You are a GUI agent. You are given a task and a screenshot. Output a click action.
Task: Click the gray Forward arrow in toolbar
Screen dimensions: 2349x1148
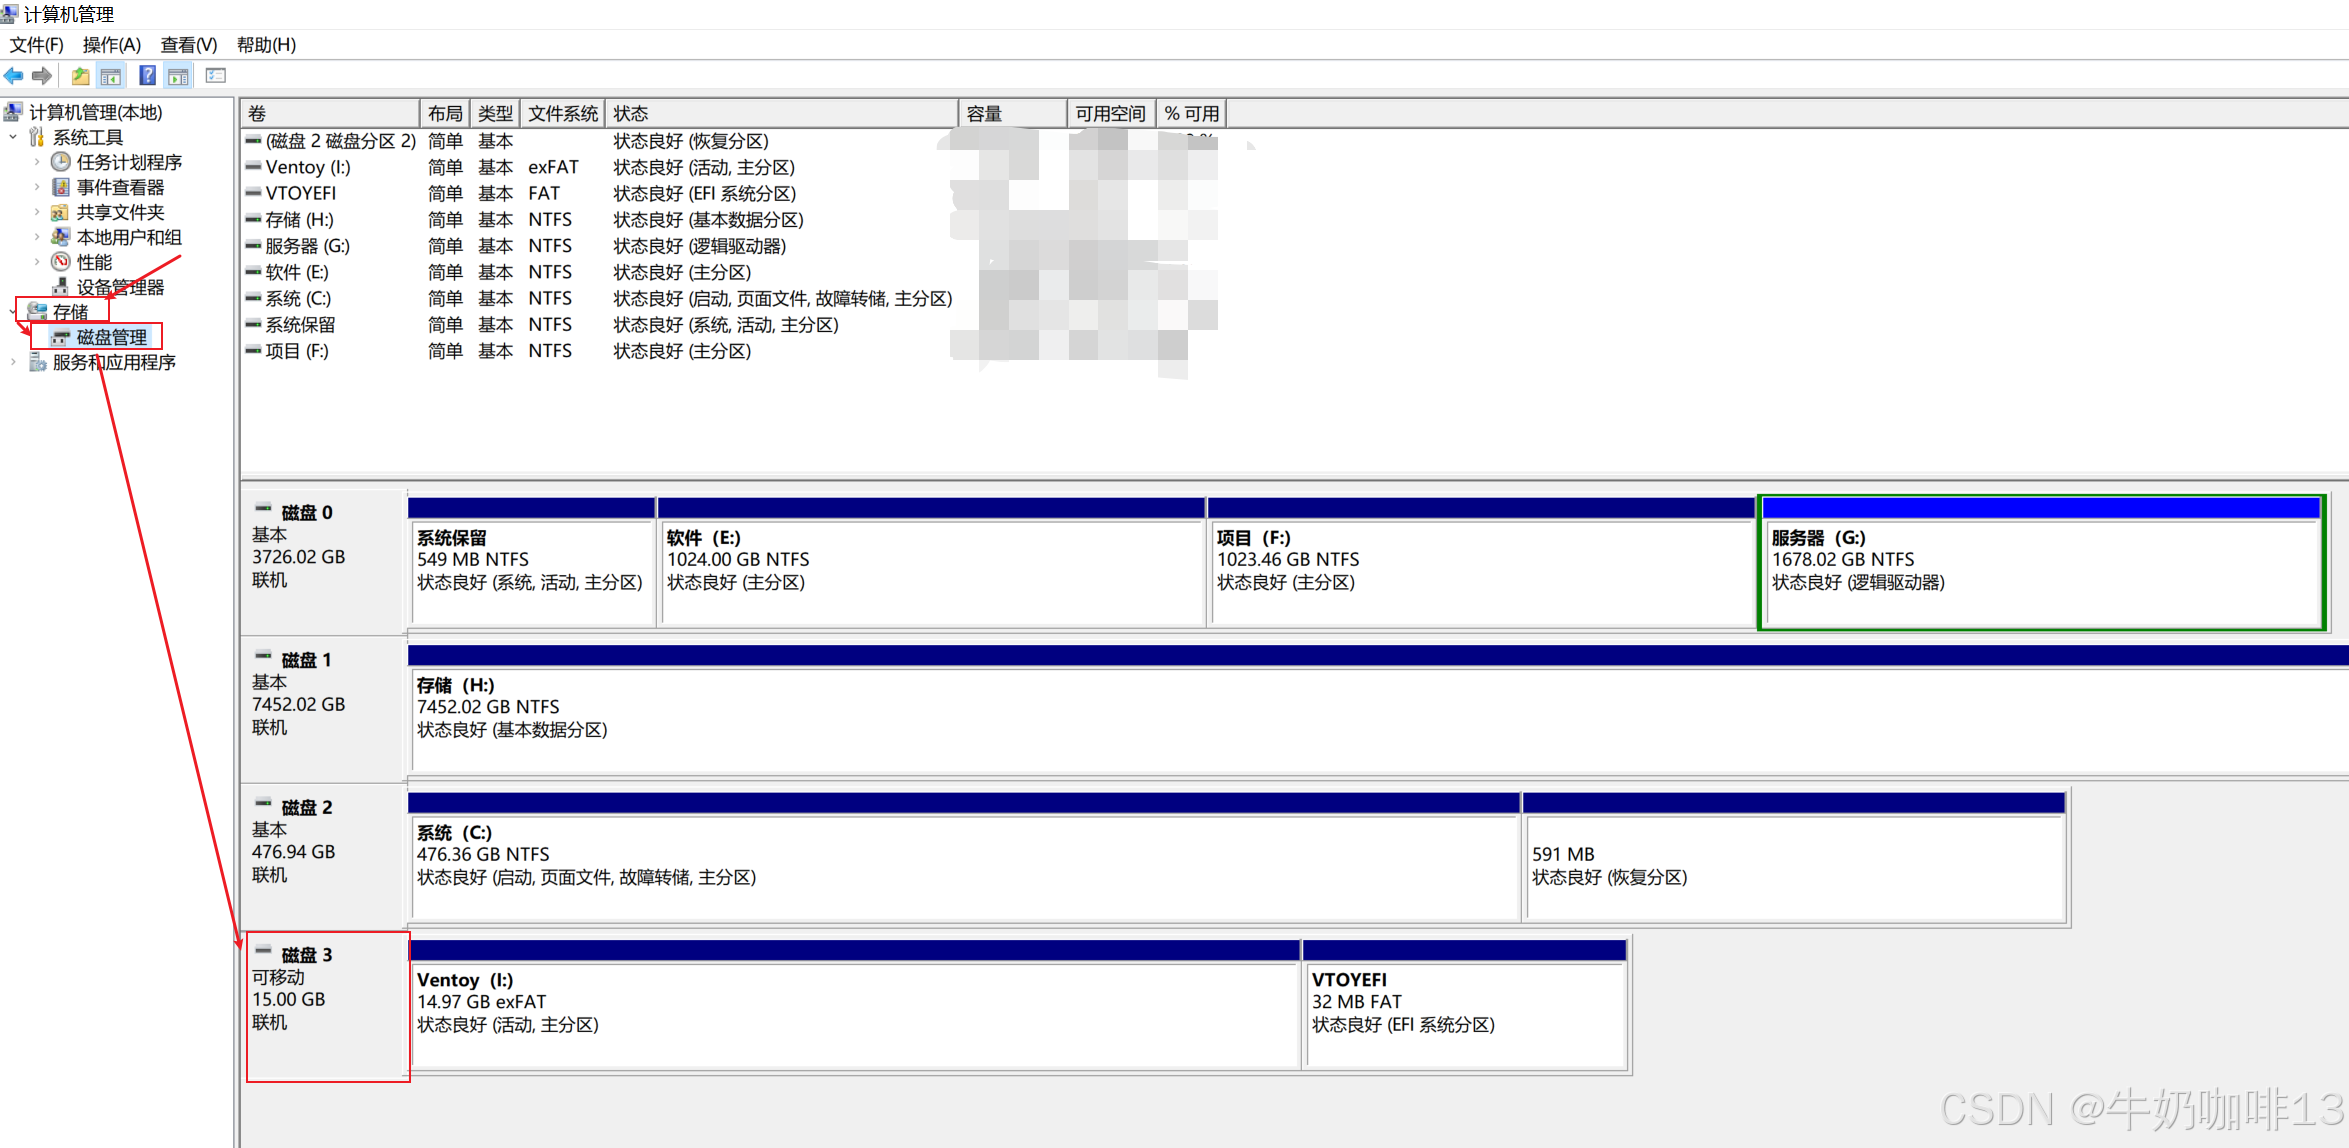(x=42, y=76)
